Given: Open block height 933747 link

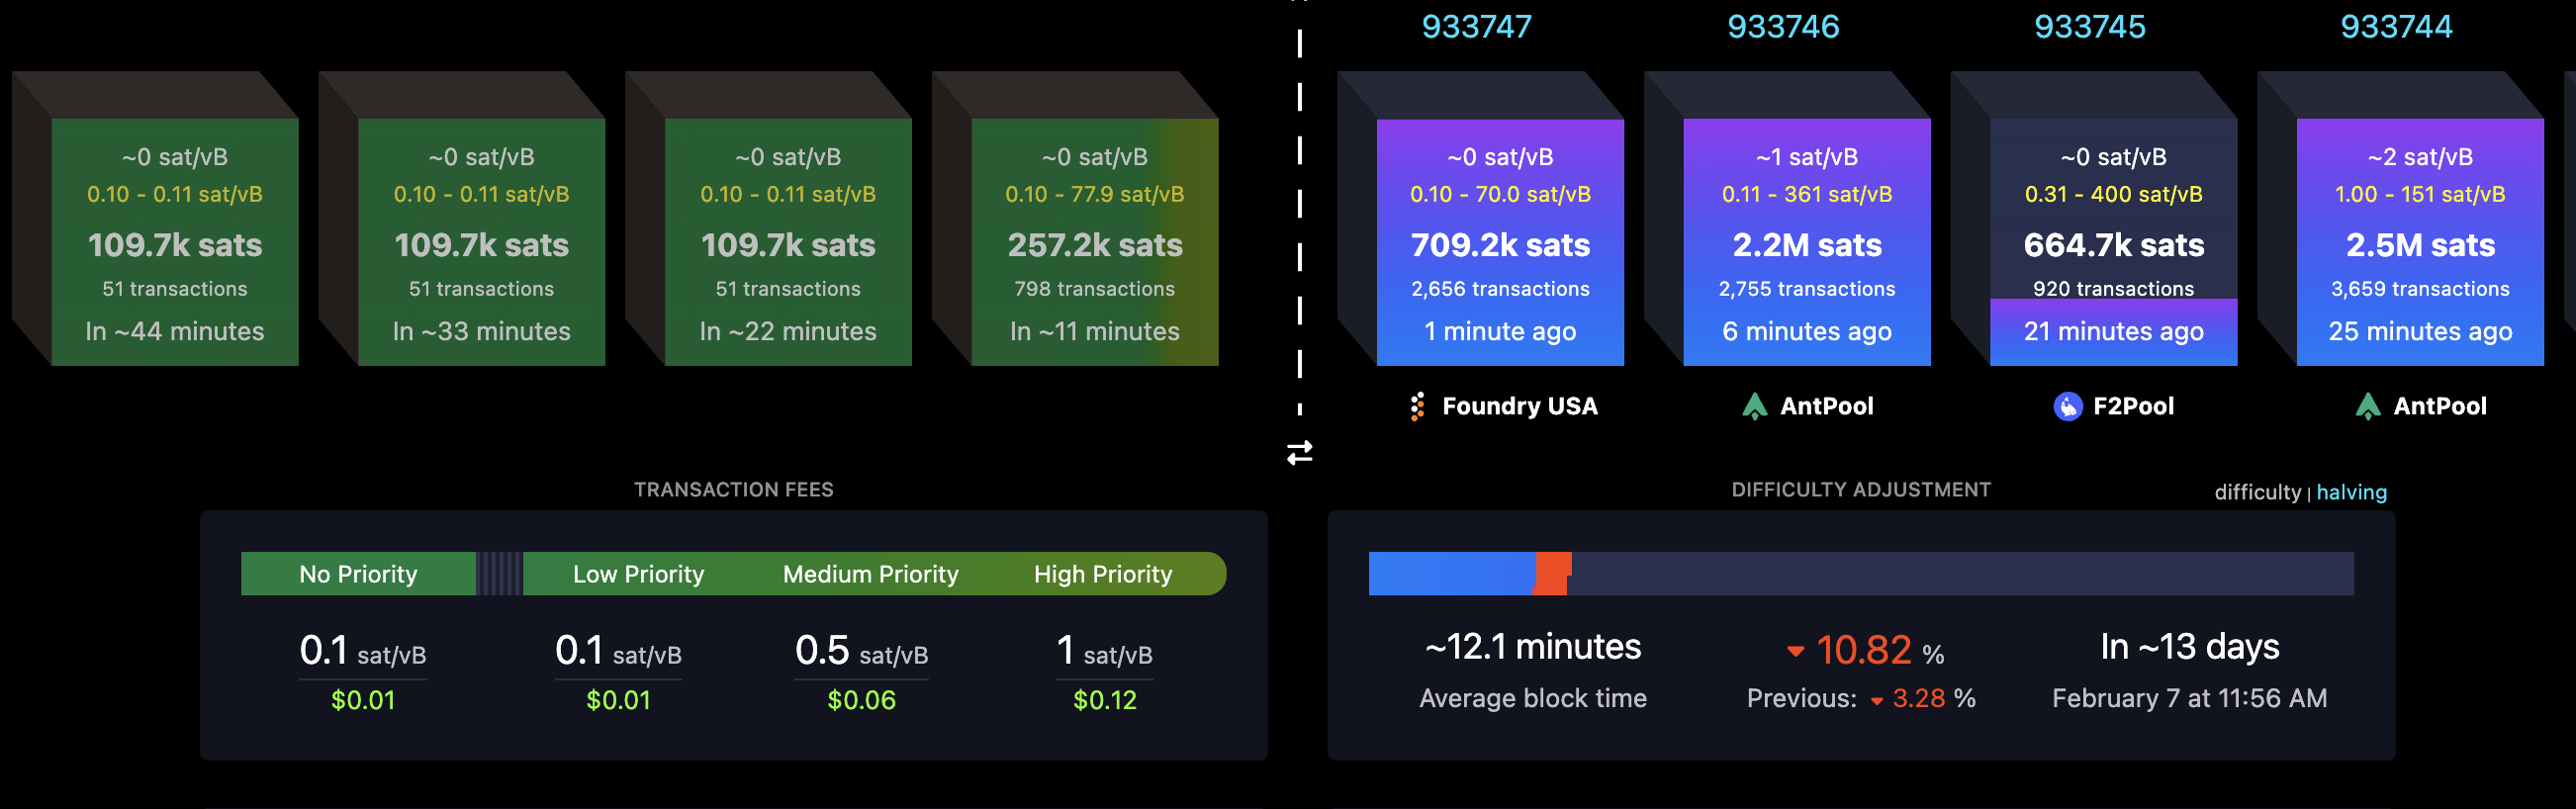Looking at the screenshot, I should (x=1476, y=27).
